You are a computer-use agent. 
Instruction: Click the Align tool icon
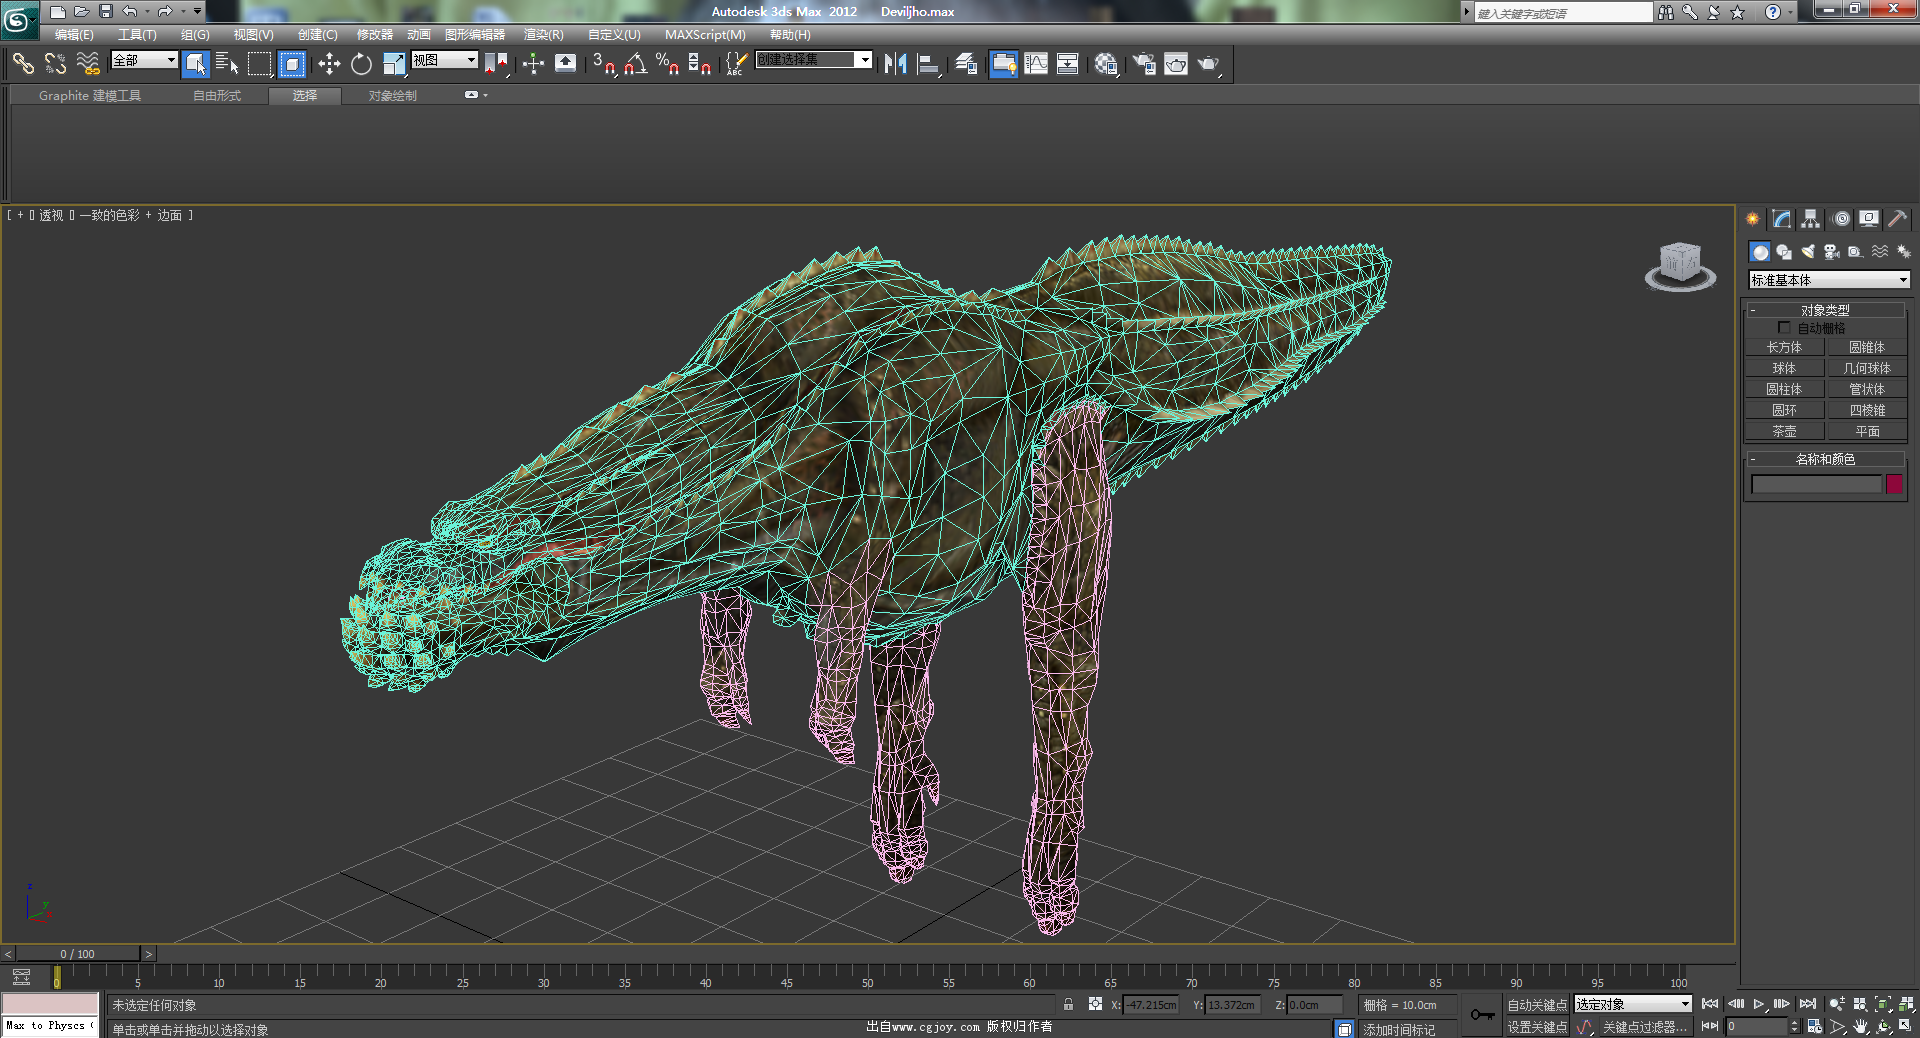pyautogui.click(x=929, y=64)
